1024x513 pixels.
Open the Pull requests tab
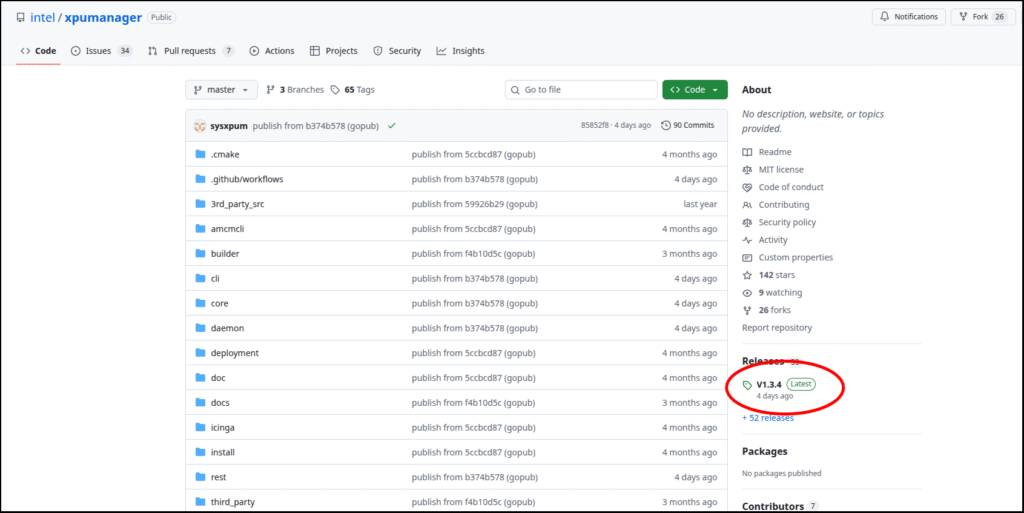tap(190, 51)
